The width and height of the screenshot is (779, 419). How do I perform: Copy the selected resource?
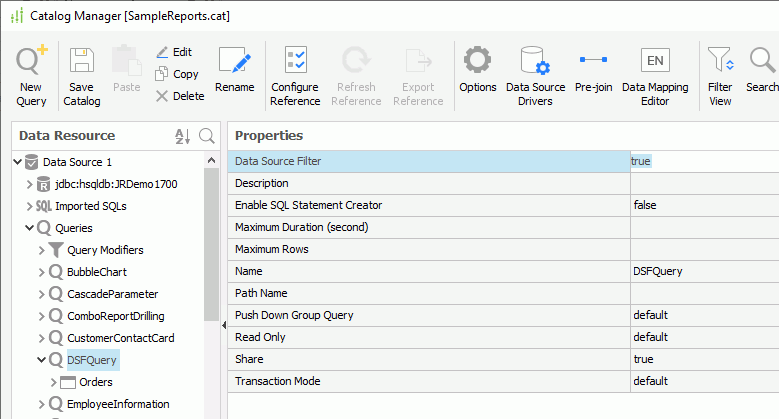(x=177, y=74)
